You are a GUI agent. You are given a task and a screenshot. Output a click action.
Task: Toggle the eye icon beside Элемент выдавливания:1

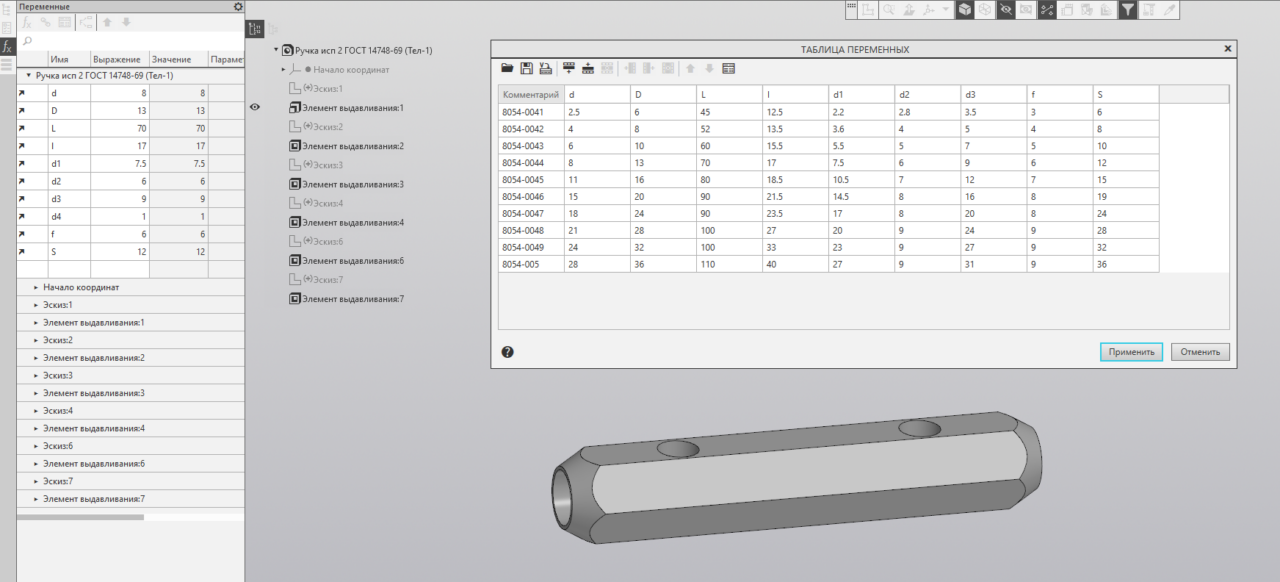tap(255, 107)
